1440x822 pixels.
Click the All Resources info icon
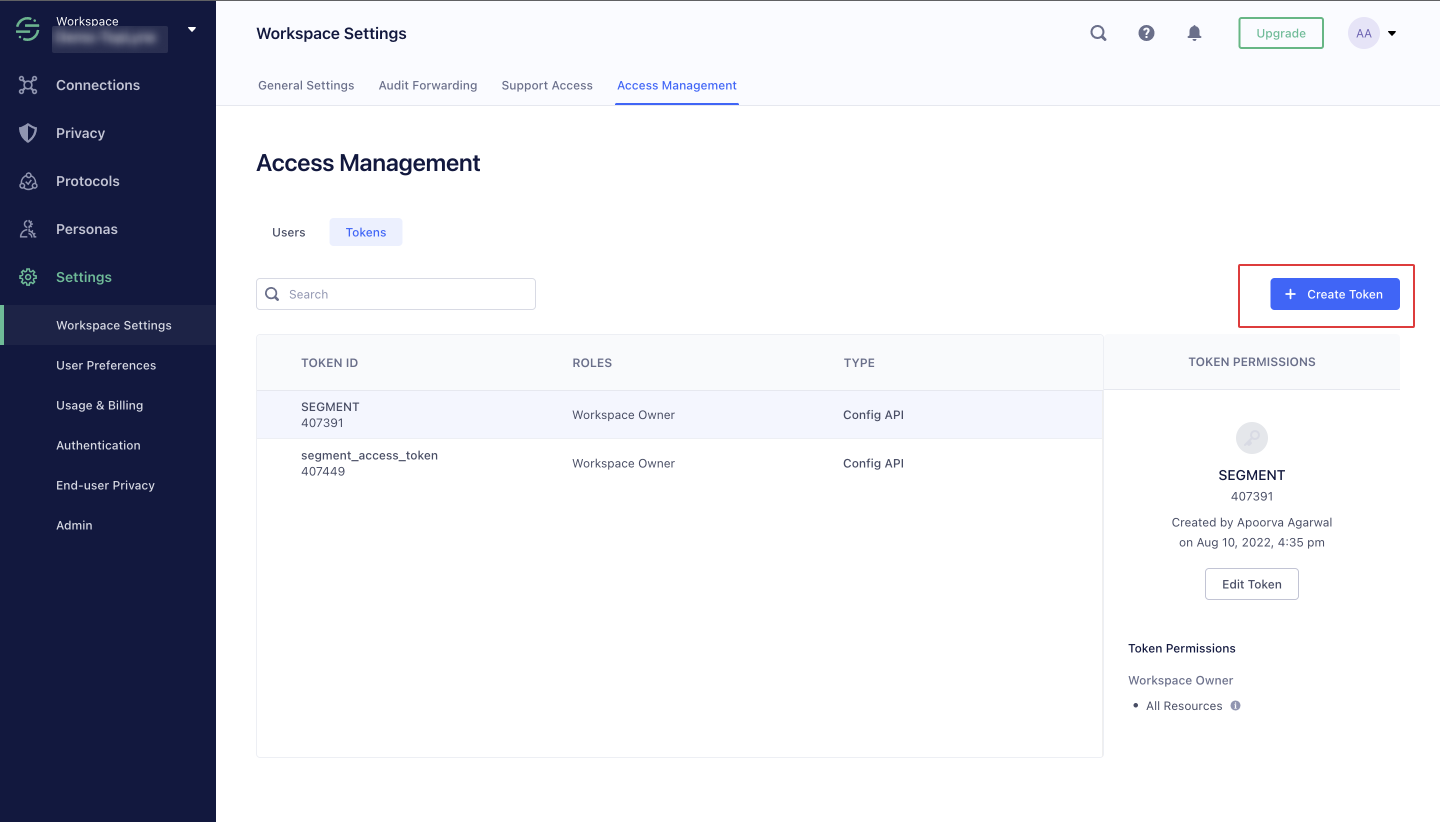tap(1235, 706)
